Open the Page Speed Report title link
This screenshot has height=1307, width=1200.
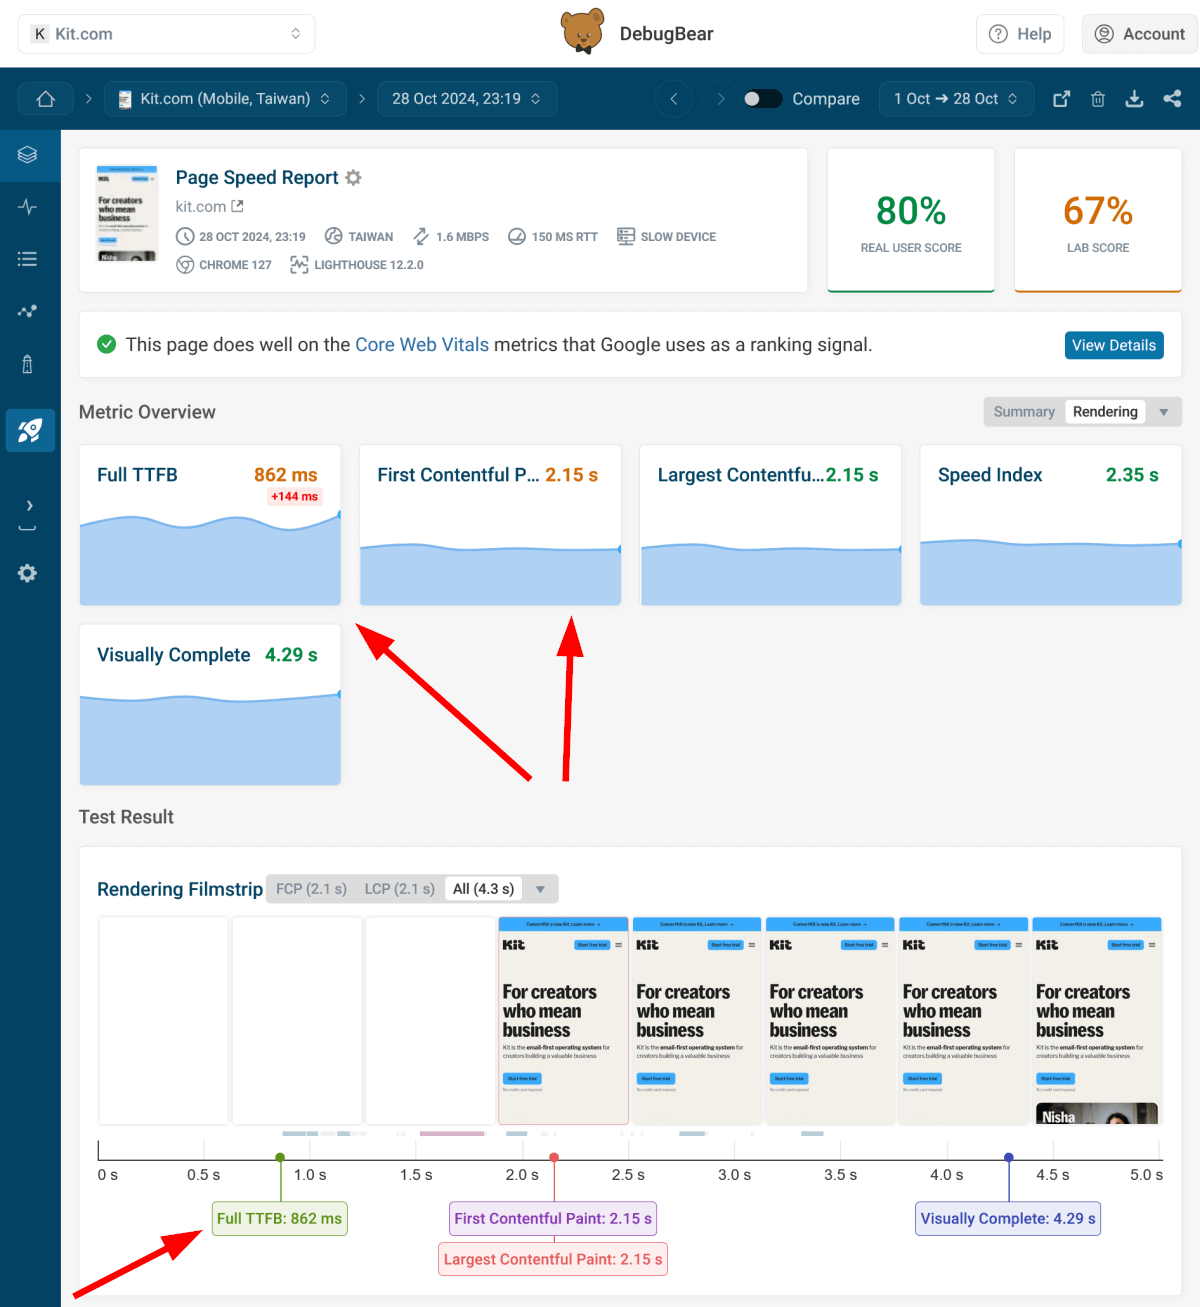257,177
